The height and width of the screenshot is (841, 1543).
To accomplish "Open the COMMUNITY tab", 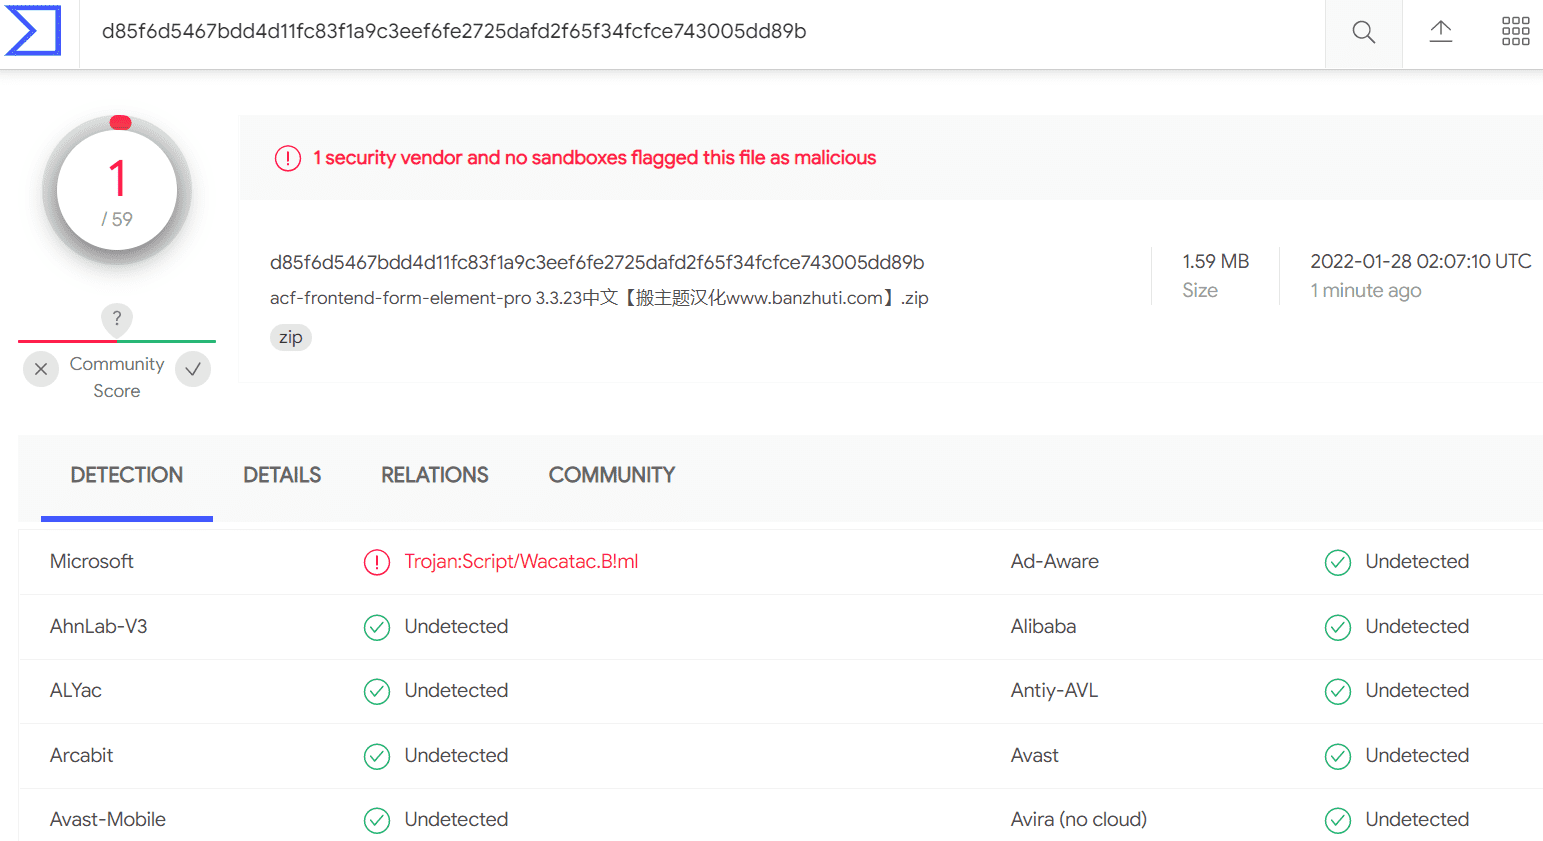I will tap(612, 475).
